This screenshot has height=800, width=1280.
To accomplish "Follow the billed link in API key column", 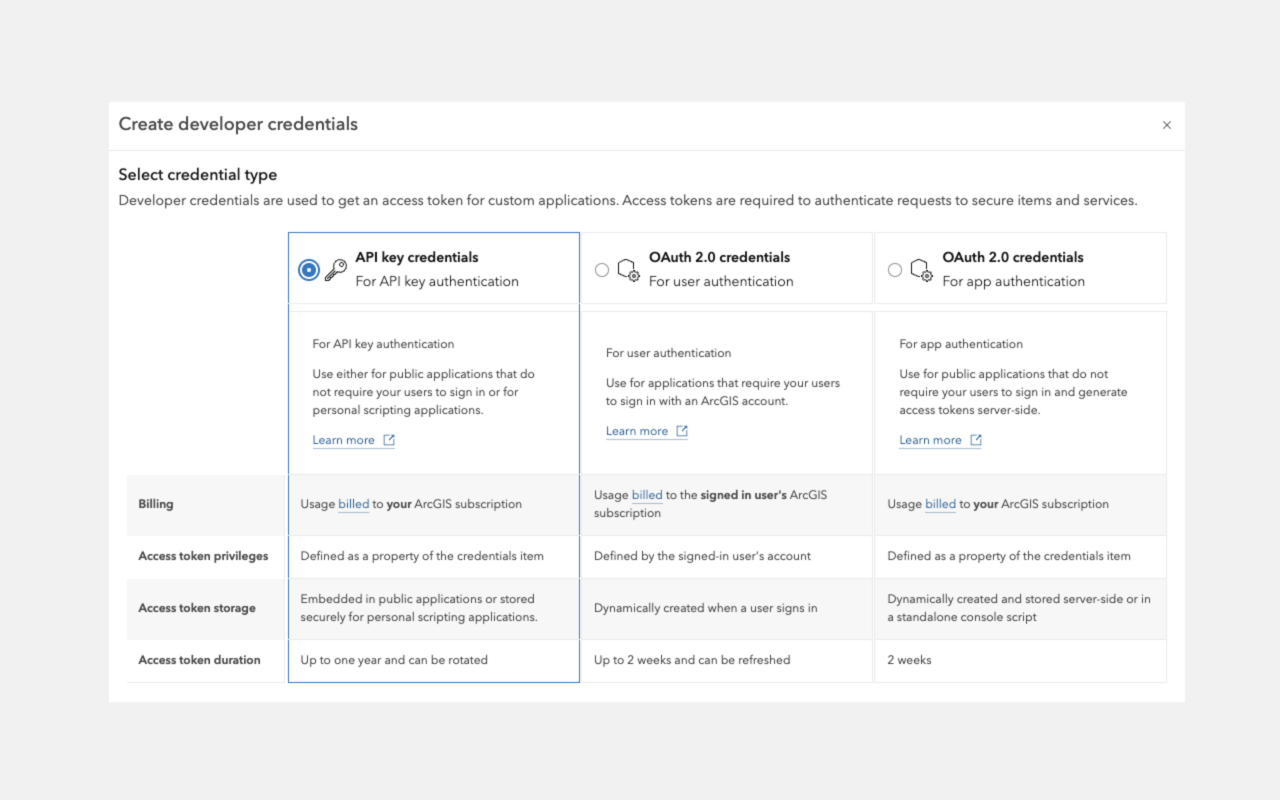I will (x=354, y=504).
